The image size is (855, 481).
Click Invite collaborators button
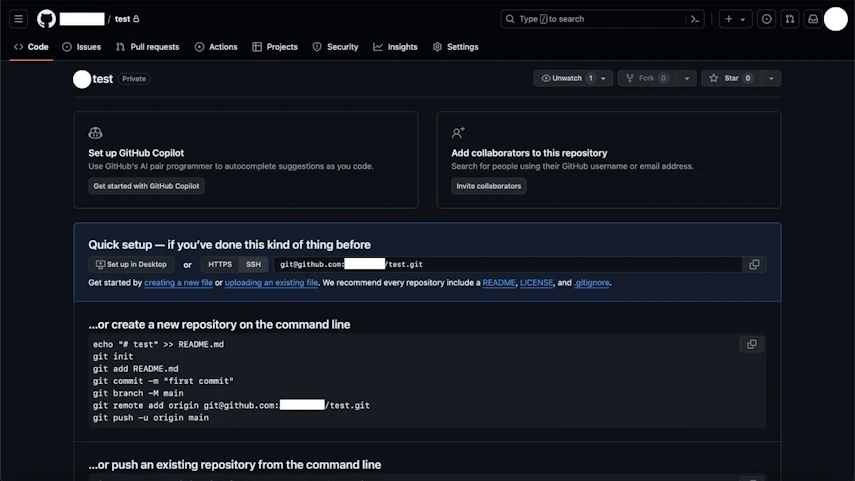point(489,186)
